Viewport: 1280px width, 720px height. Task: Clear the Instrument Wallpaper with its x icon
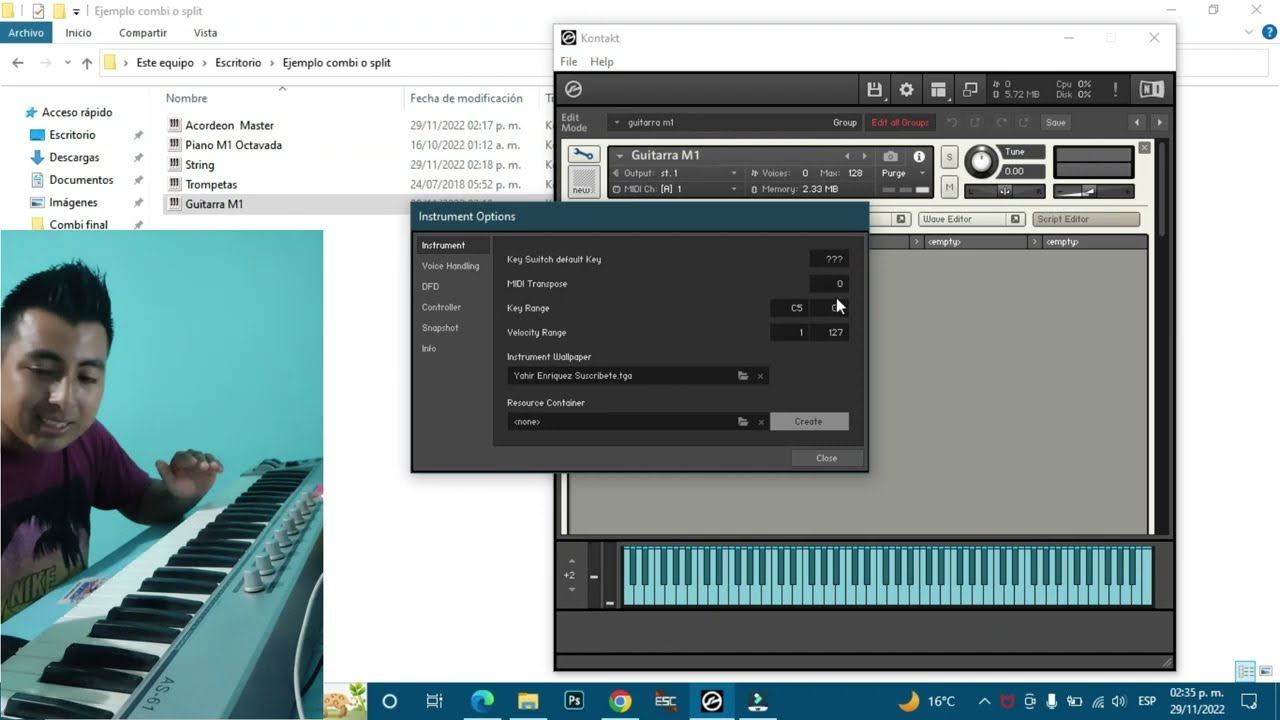point(760,376)
